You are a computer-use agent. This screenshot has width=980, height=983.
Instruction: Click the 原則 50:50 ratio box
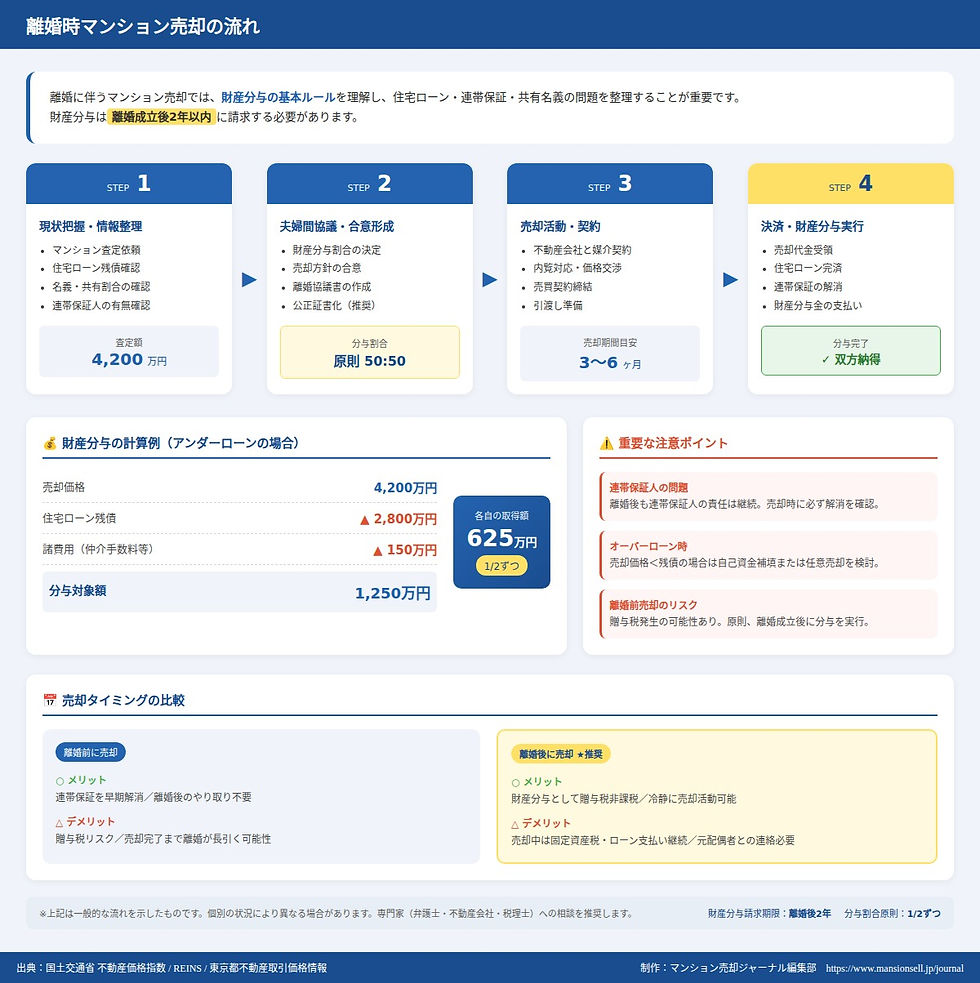point(370,352)
